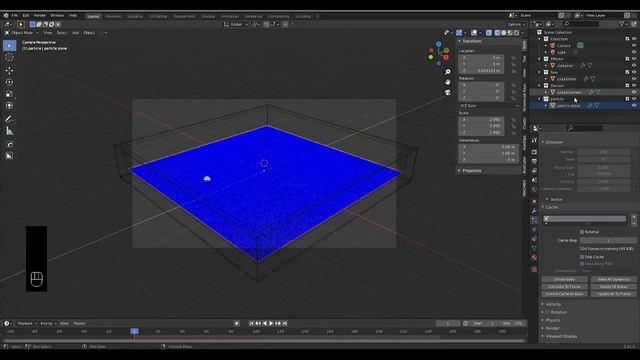The image size is (640, 360).
Task: Expand the Velocity panel
Action: click(x=553, y=304)
